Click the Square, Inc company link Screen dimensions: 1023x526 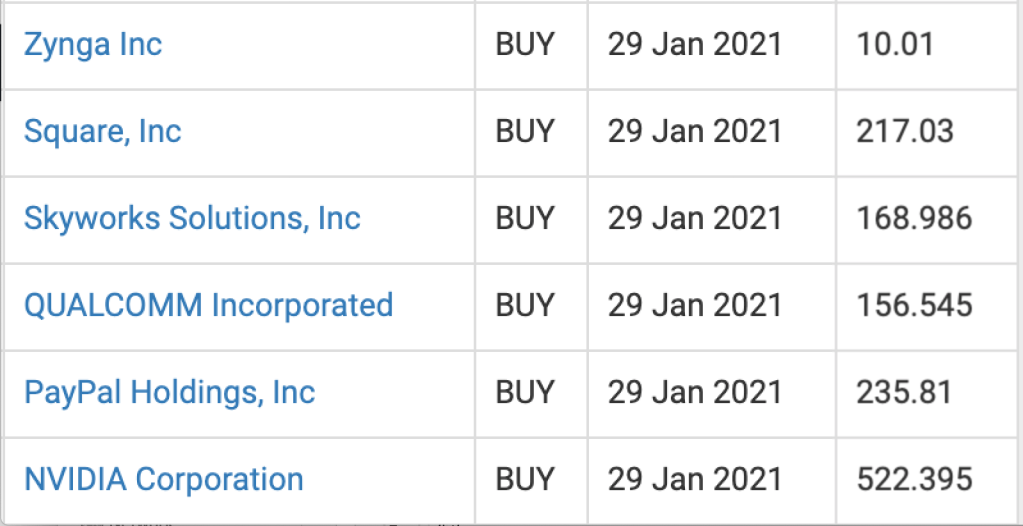[x=103, y=132]
